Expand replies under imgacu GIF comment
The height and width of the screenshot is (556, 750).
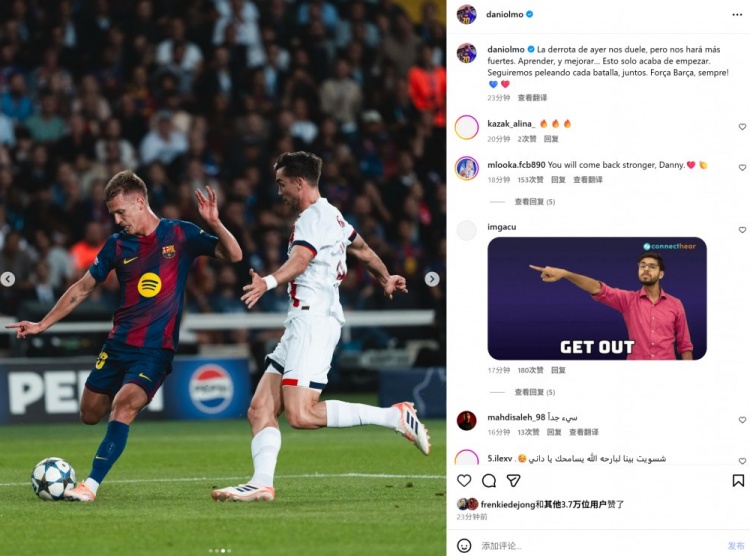tap(535, 392)
